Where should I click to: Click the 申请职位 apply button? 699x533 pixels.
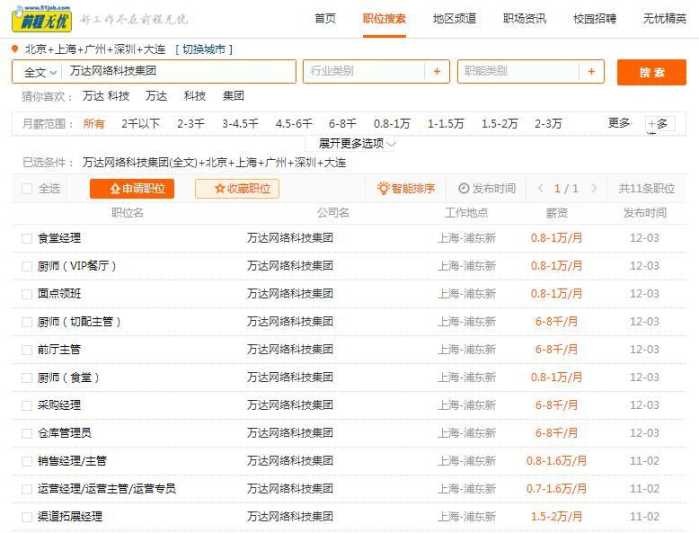pos(132,189)
